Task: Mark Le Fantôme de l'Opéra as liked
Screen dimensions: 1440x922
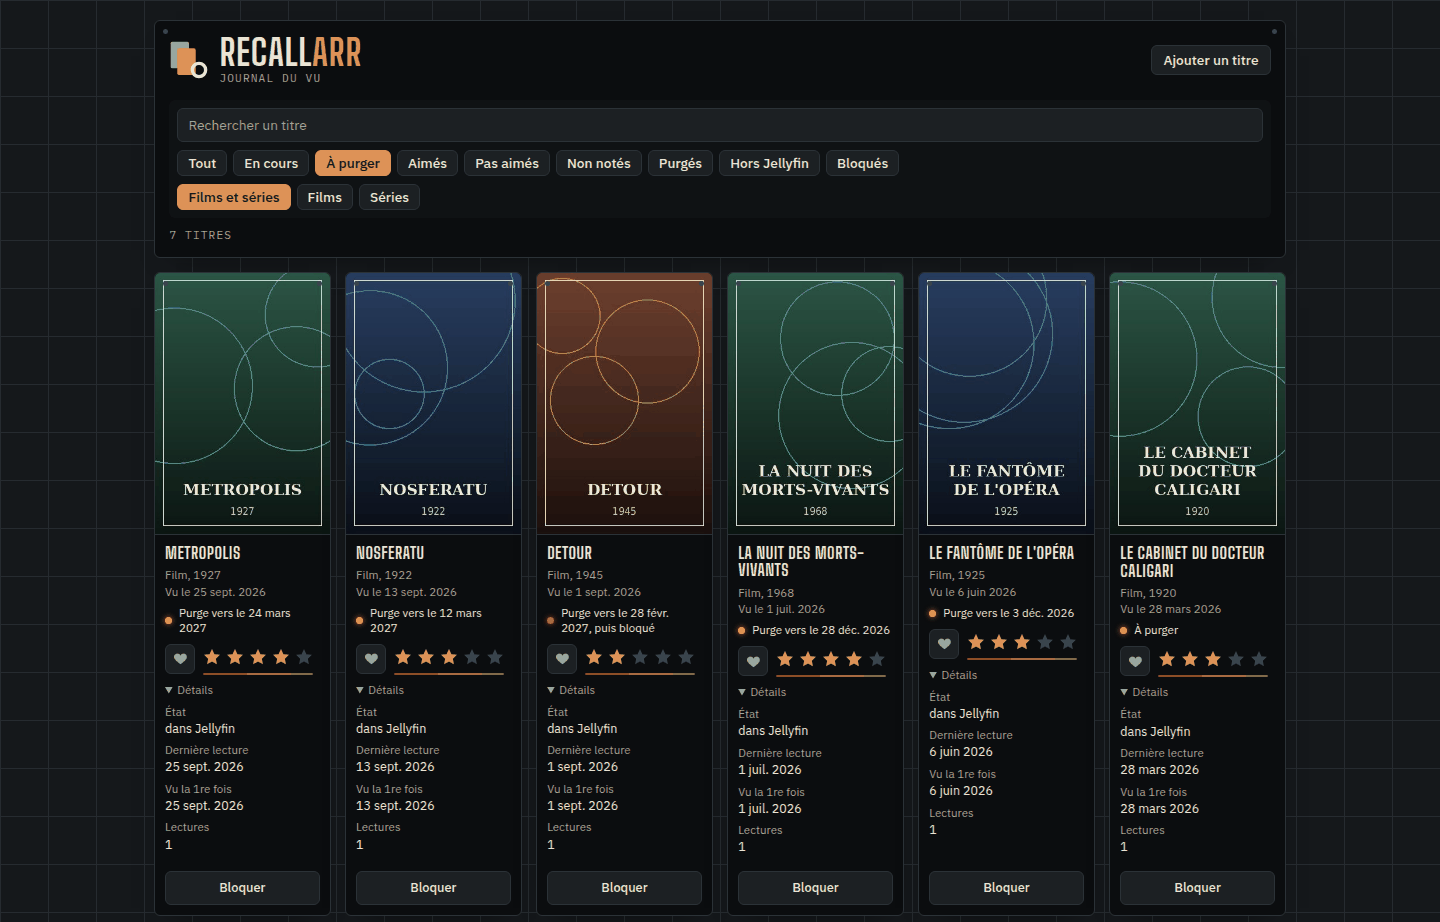Action: point(944,644)
